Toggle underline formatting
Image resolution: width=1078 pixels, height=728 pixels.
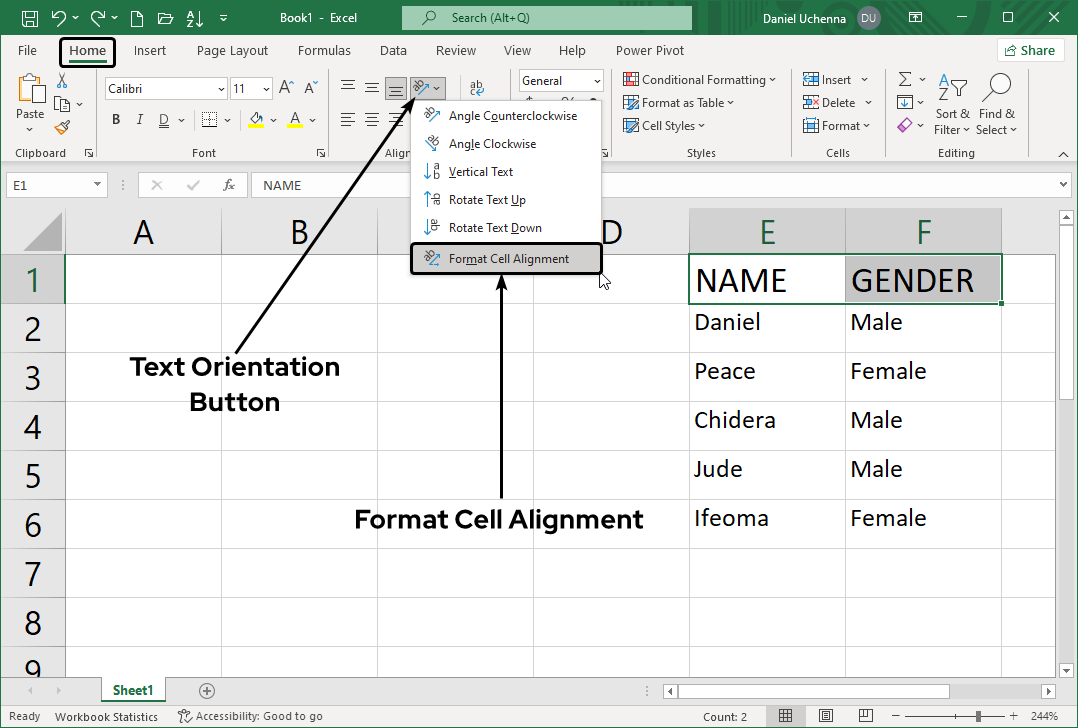coord(161,119)
